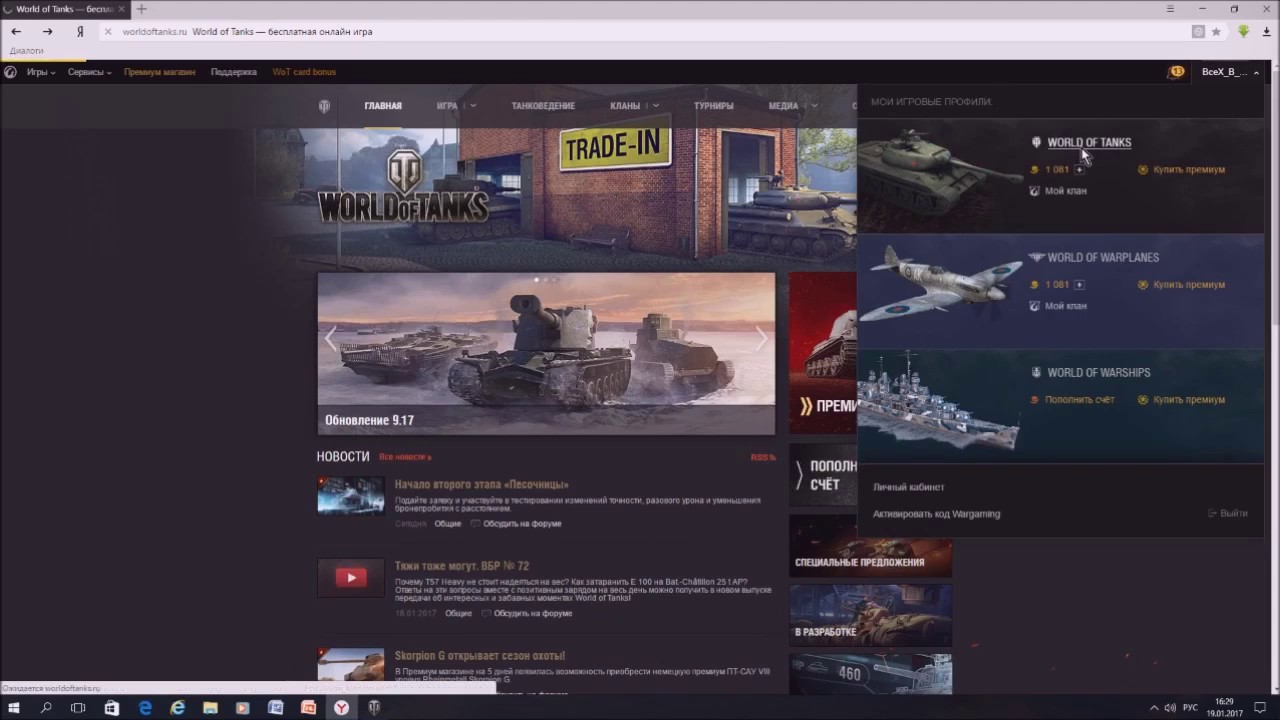The width and height of the screenshot is (1280, 720).
Task: Open ГЛАВНАЯ navigation tab
Action: 383,106
